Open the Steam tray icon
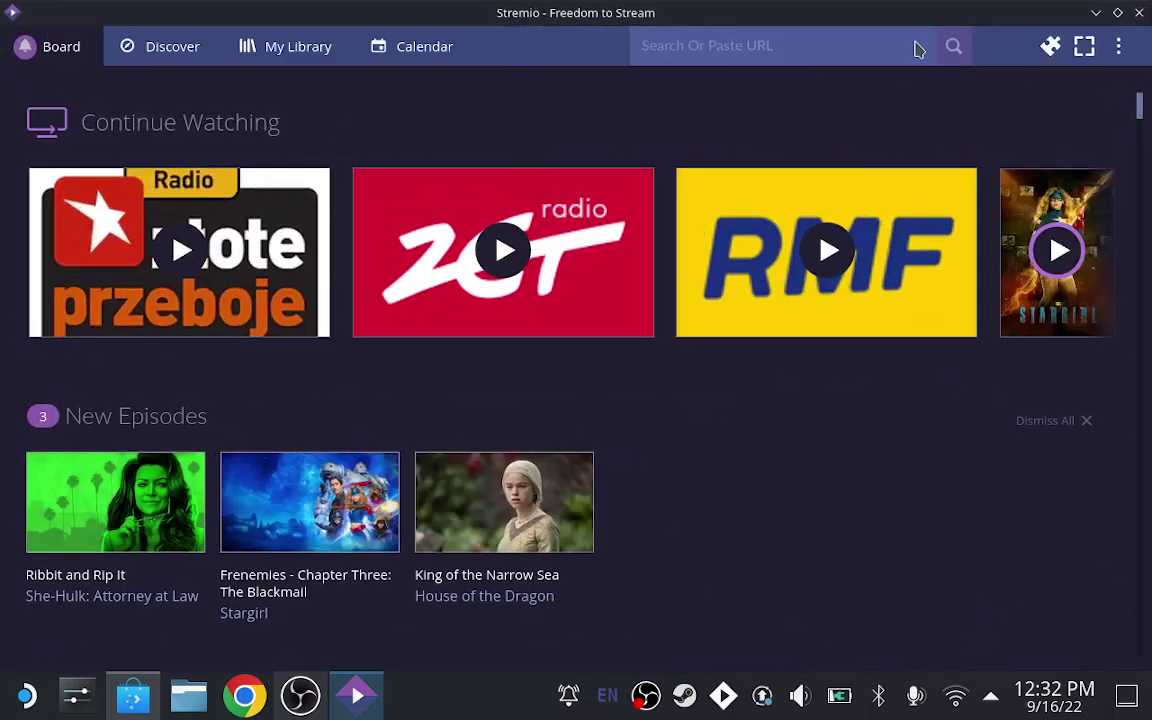1152x720 pixels. [685, 695]
